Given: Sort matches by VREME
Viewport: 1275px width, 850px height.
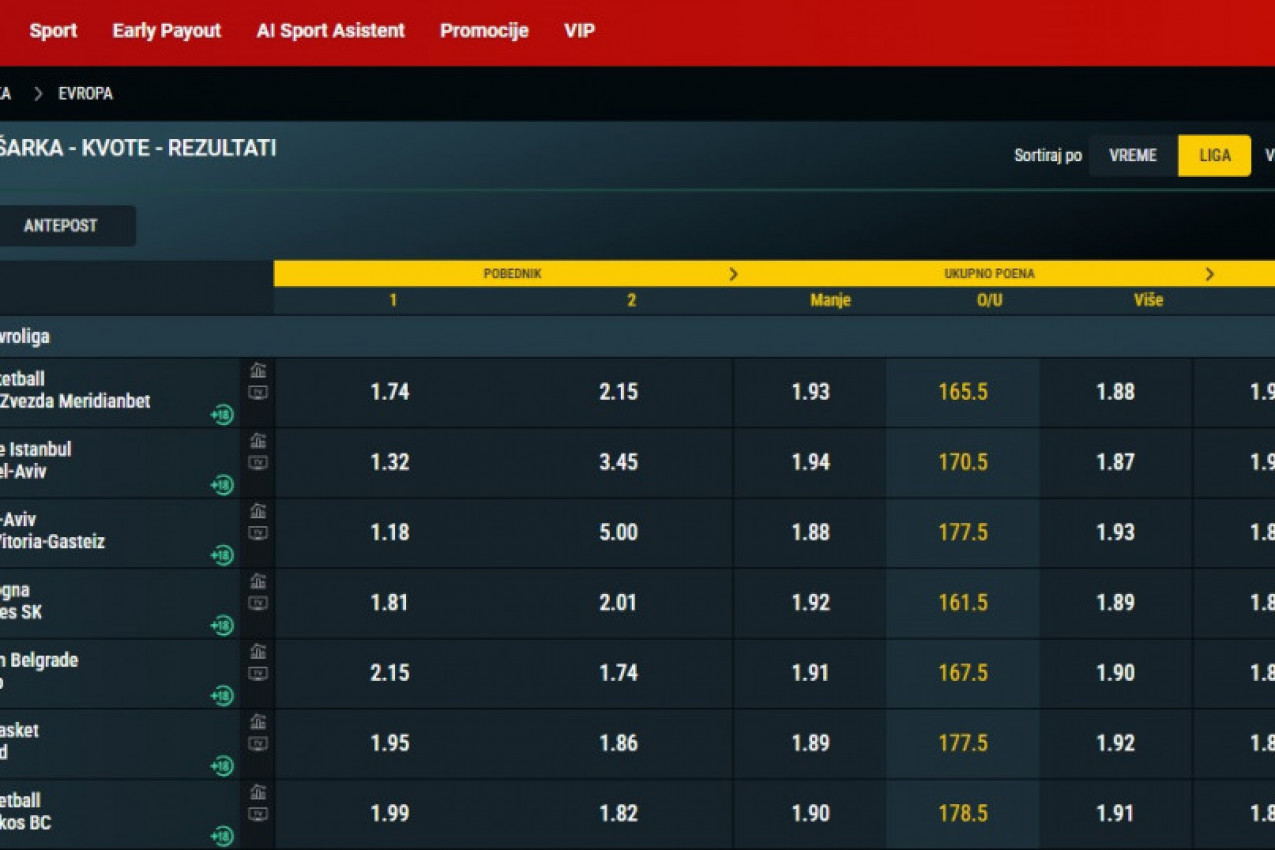Looking at the screenshot, I should (x=1132, y=156).
